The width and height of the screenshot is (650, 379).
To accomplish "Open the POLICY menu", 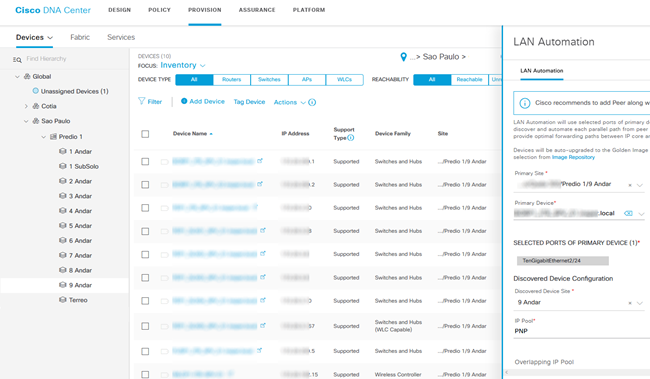I will 159,10.
